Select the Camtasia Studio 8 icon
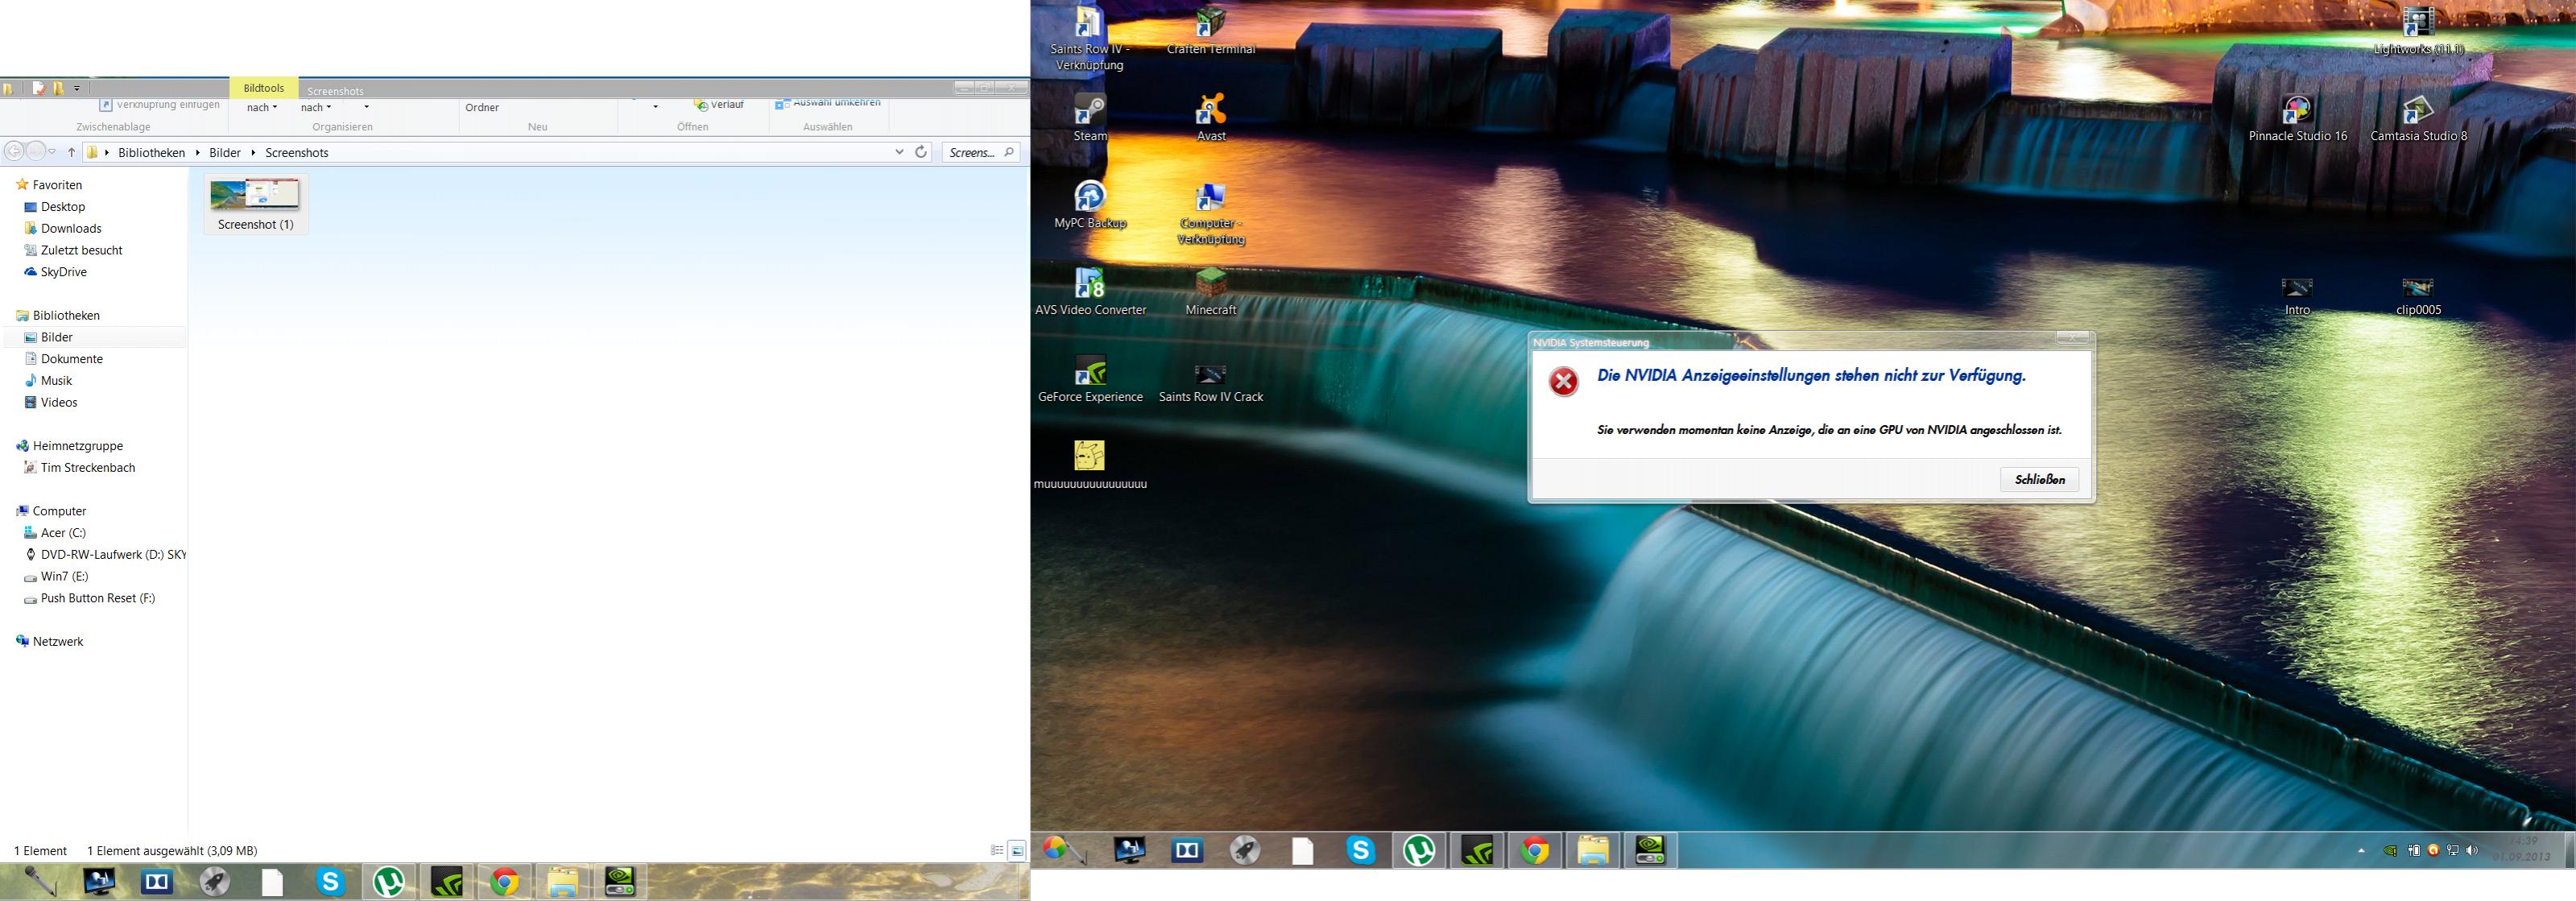 (x=2417, y=111)
